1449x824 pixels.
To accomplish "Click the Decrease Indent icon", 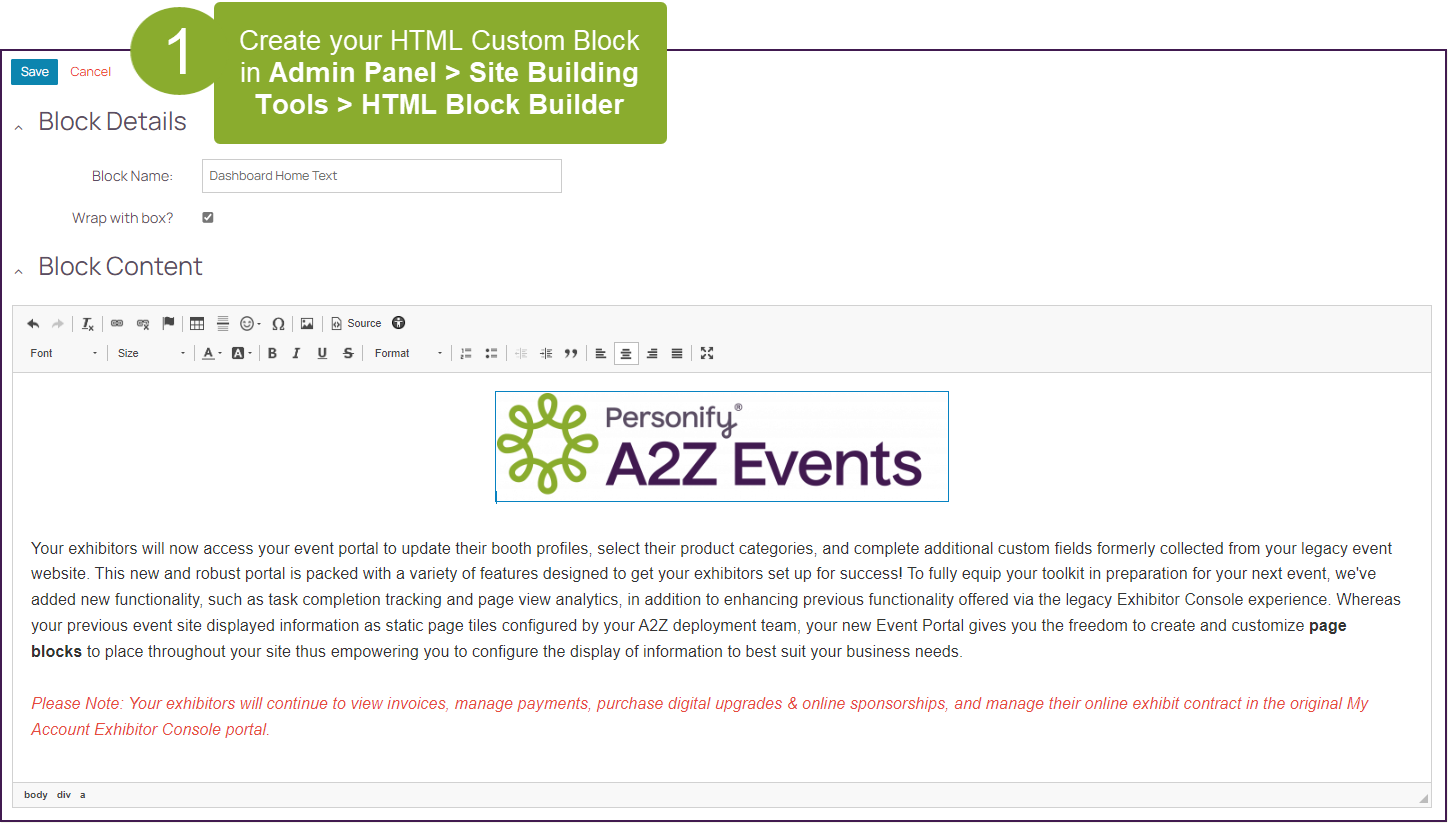I will point(520,354).
